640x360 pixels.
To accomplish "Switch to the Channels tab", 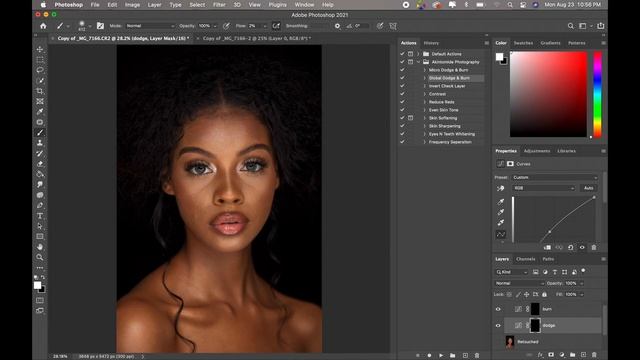I will coord(525,259).
